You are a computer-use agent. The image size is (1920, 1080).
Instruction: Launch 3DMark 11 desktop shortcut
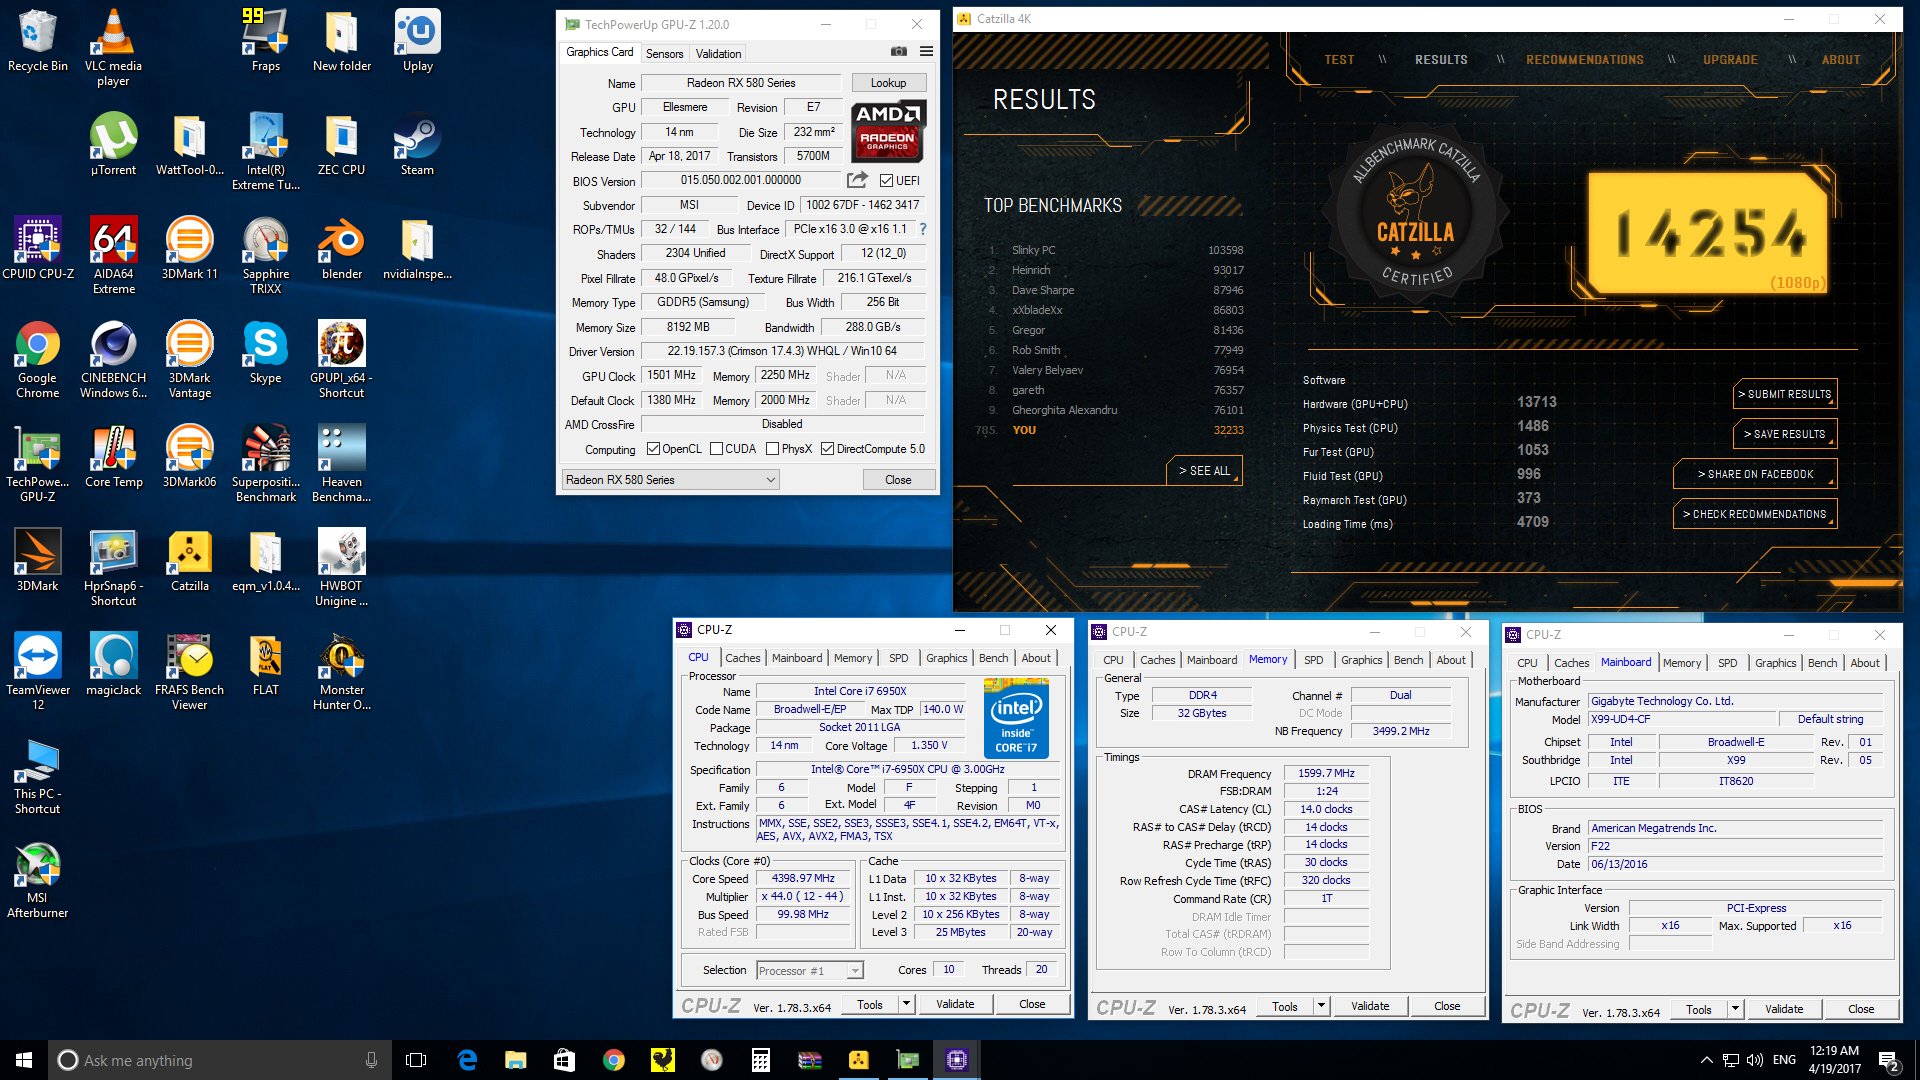coord(189,248)
